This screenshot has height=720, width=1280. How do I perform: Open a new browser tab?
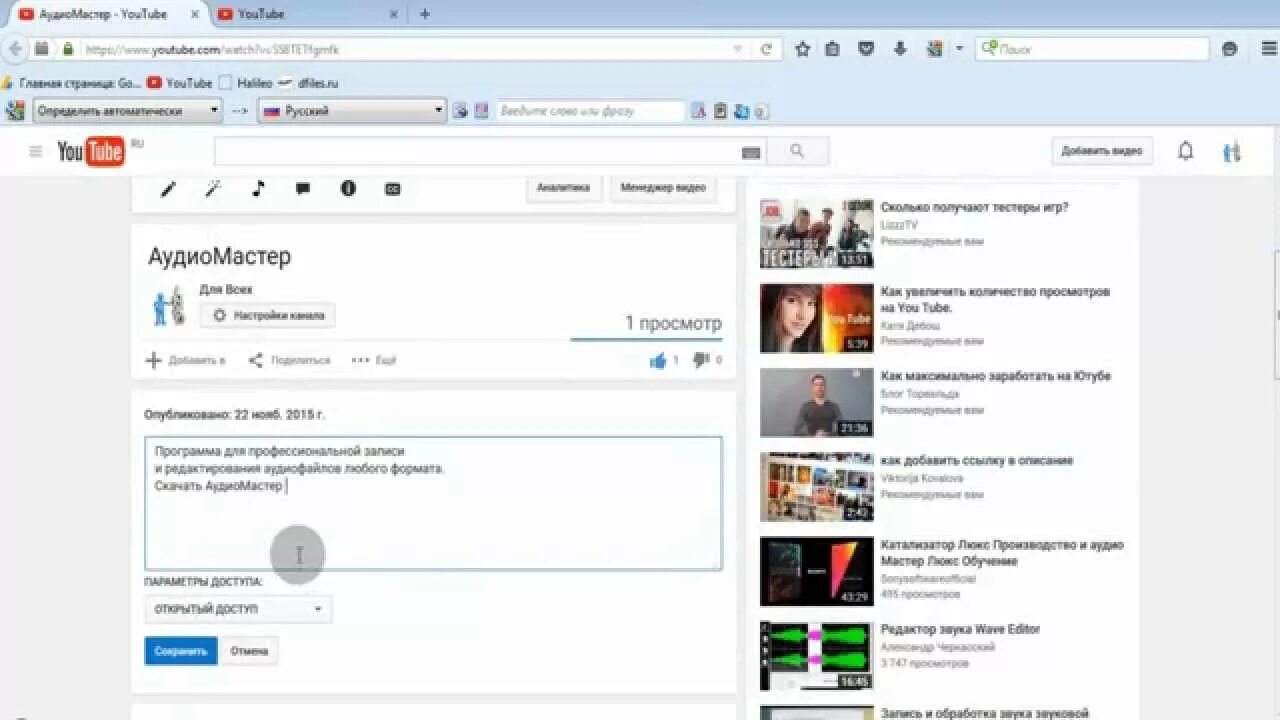tap(425, 14)
